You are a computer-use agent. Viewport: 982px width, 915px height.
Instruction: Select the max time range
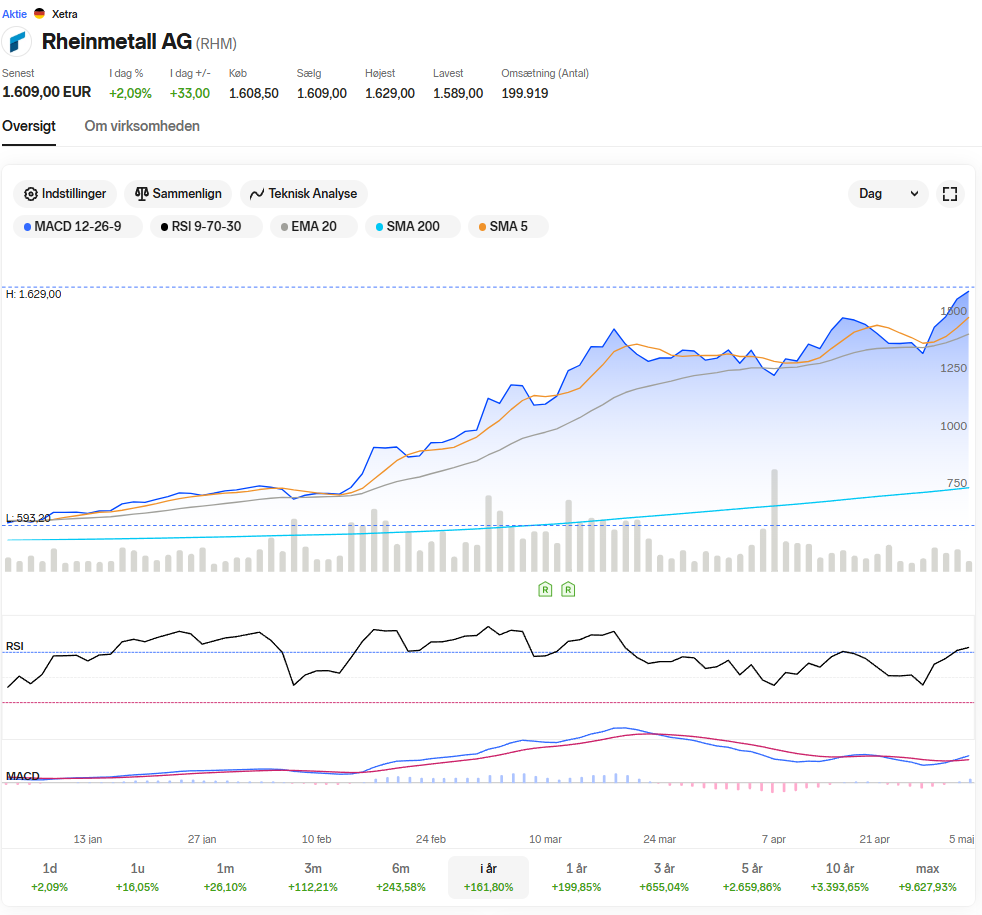point(928,877)
